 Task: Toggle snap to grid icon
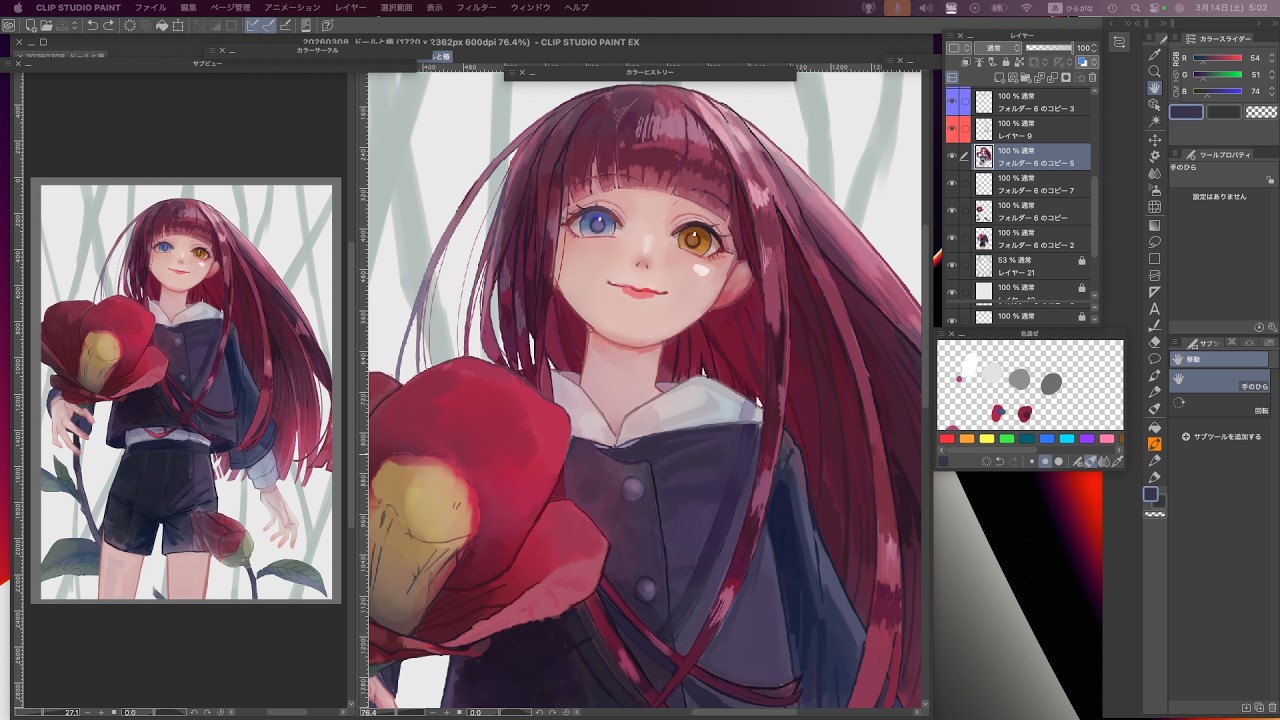click(x=286, y=25)
